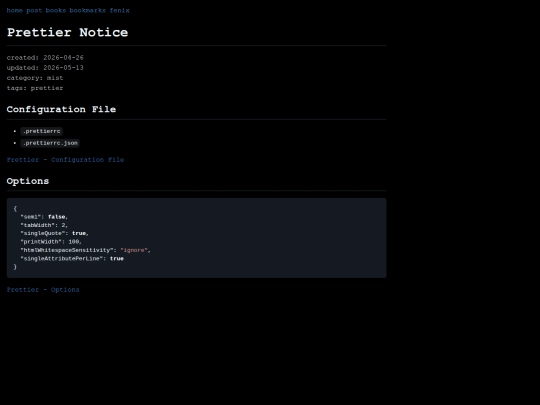The height and width of the screenshot is (405, 540).
Task: Open the home navigation link
Action: point(14,10)
